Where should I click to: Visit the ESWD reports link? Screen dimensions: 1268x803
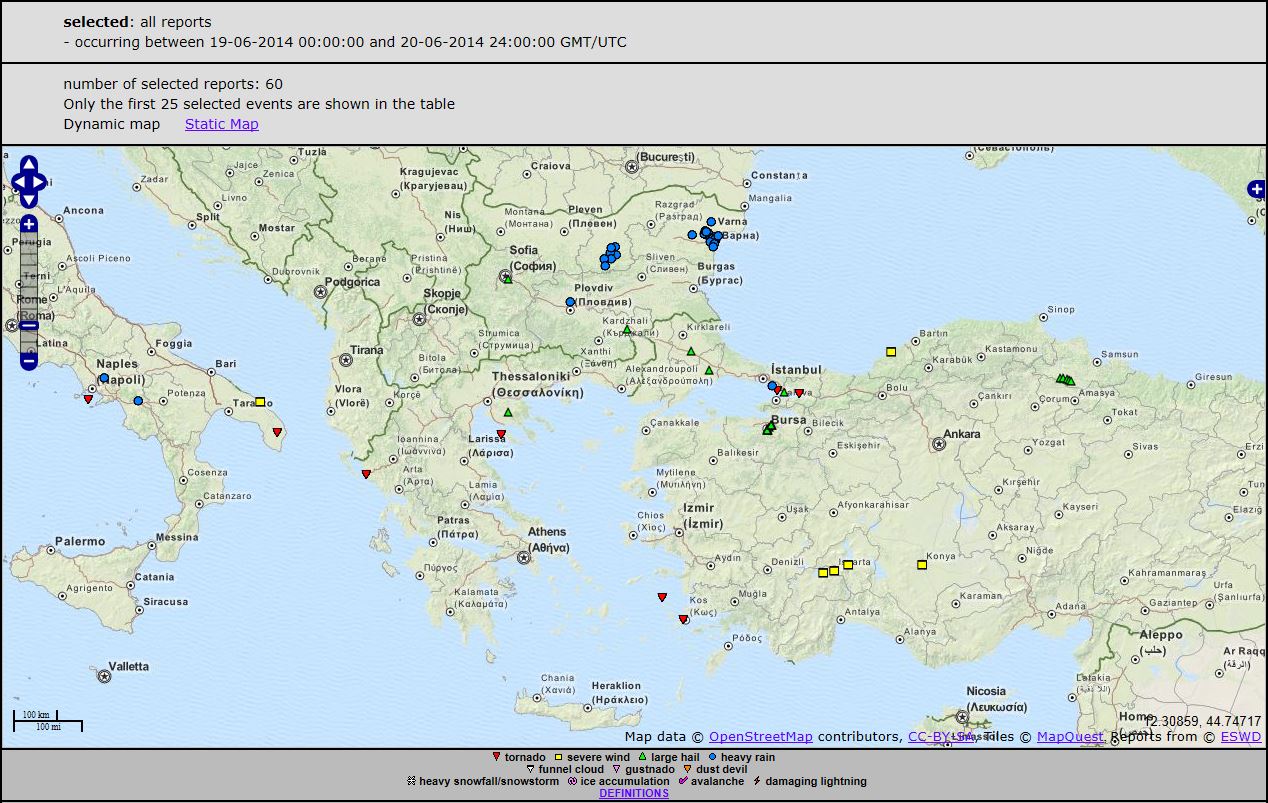(x=1240, y=737)
